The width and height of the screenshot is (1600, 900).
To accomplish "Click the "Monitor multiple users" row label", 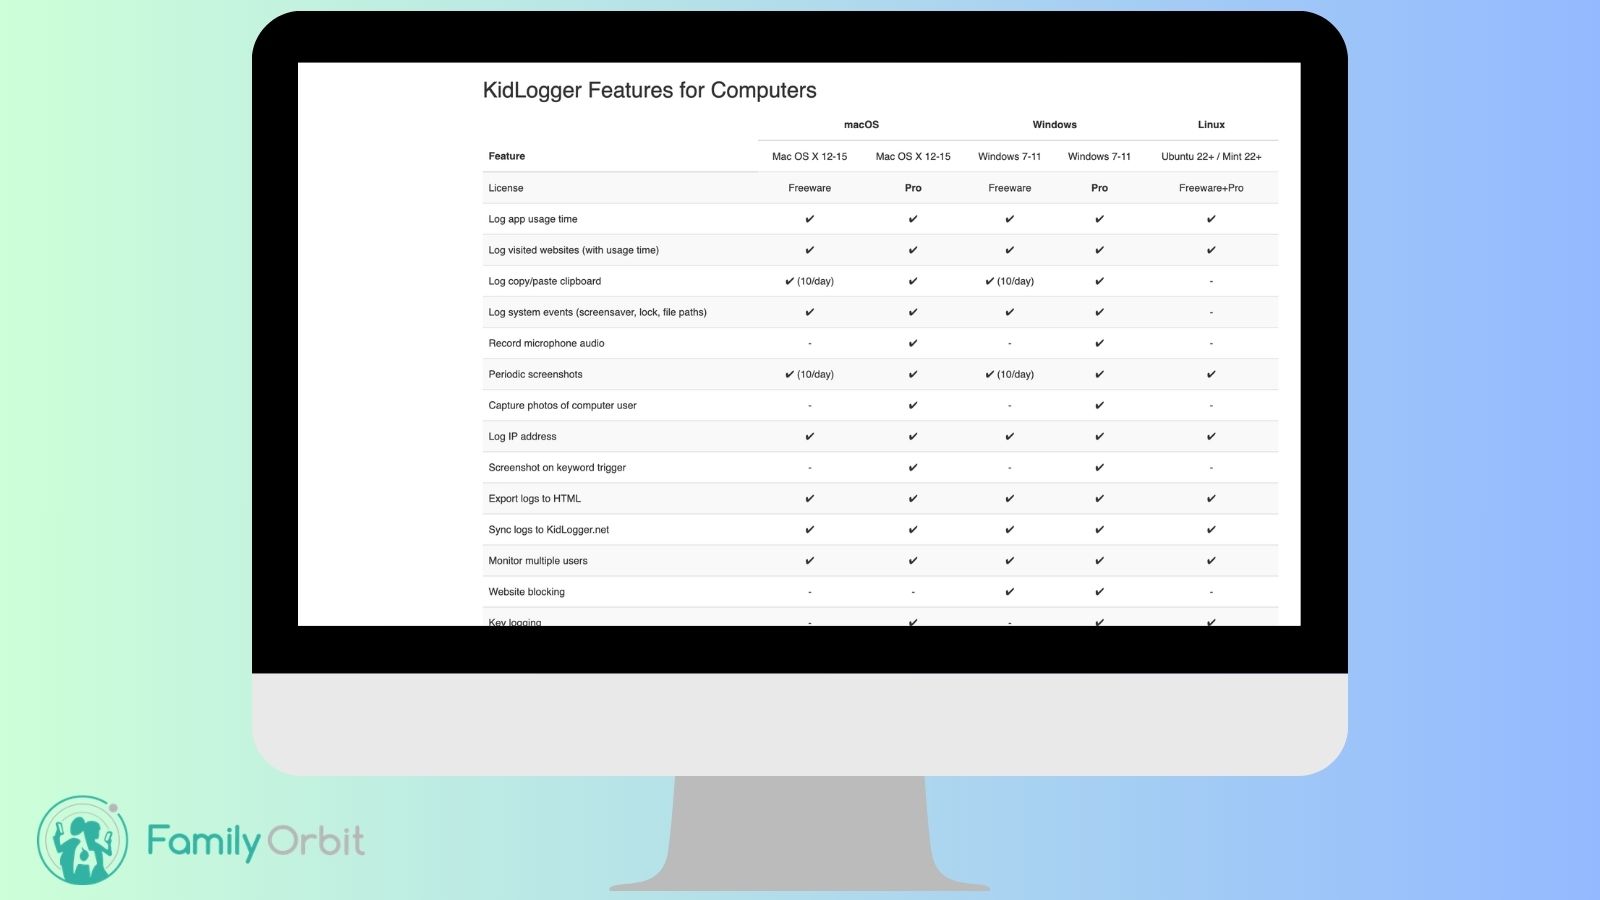I will coord(538,560).
